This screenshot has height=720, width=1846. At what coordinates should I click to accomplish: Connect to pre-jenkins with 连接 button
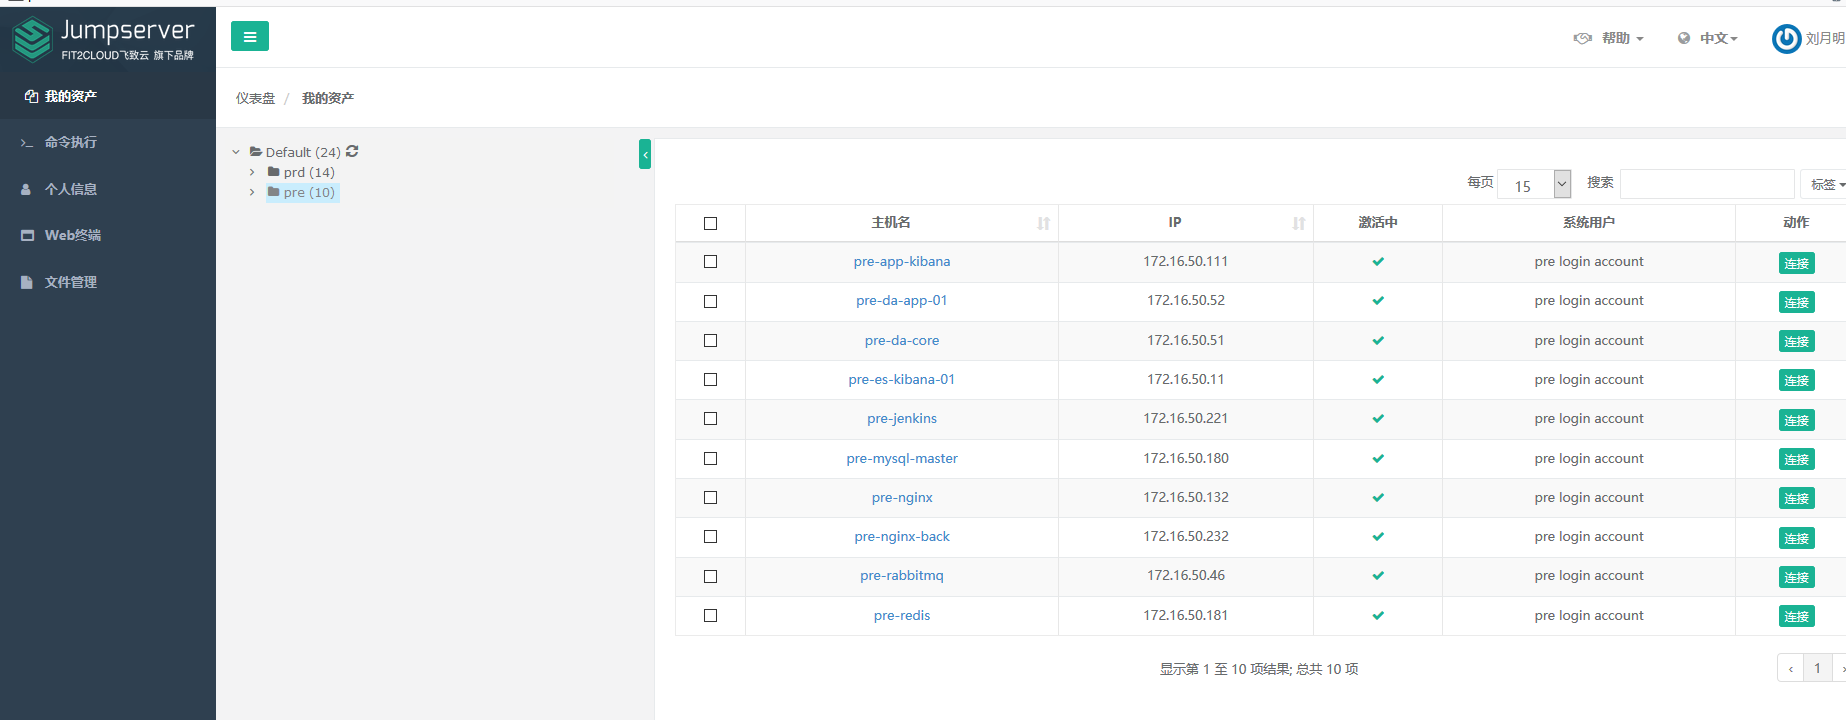(x=1797, y=420)
